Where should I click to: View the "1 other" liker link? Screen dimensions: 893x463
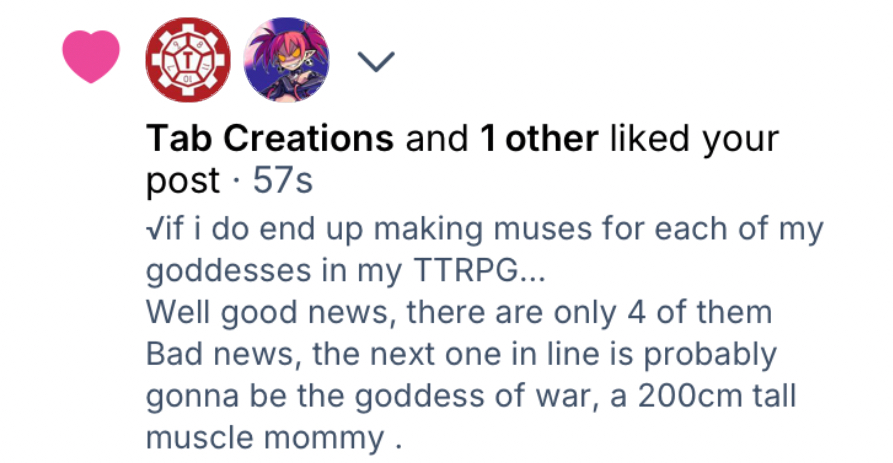(x=536, y=139)
